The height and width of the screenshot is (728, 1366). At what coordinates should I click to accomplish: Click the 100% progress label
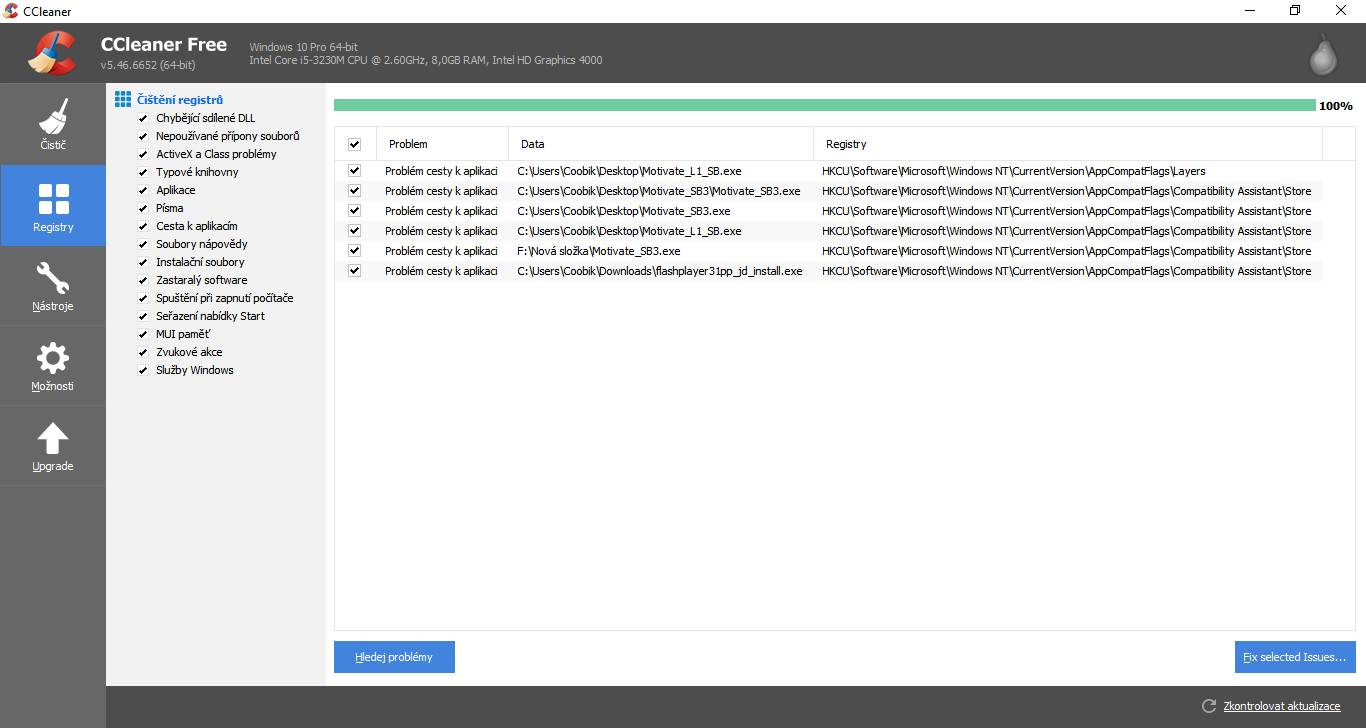1336,106
